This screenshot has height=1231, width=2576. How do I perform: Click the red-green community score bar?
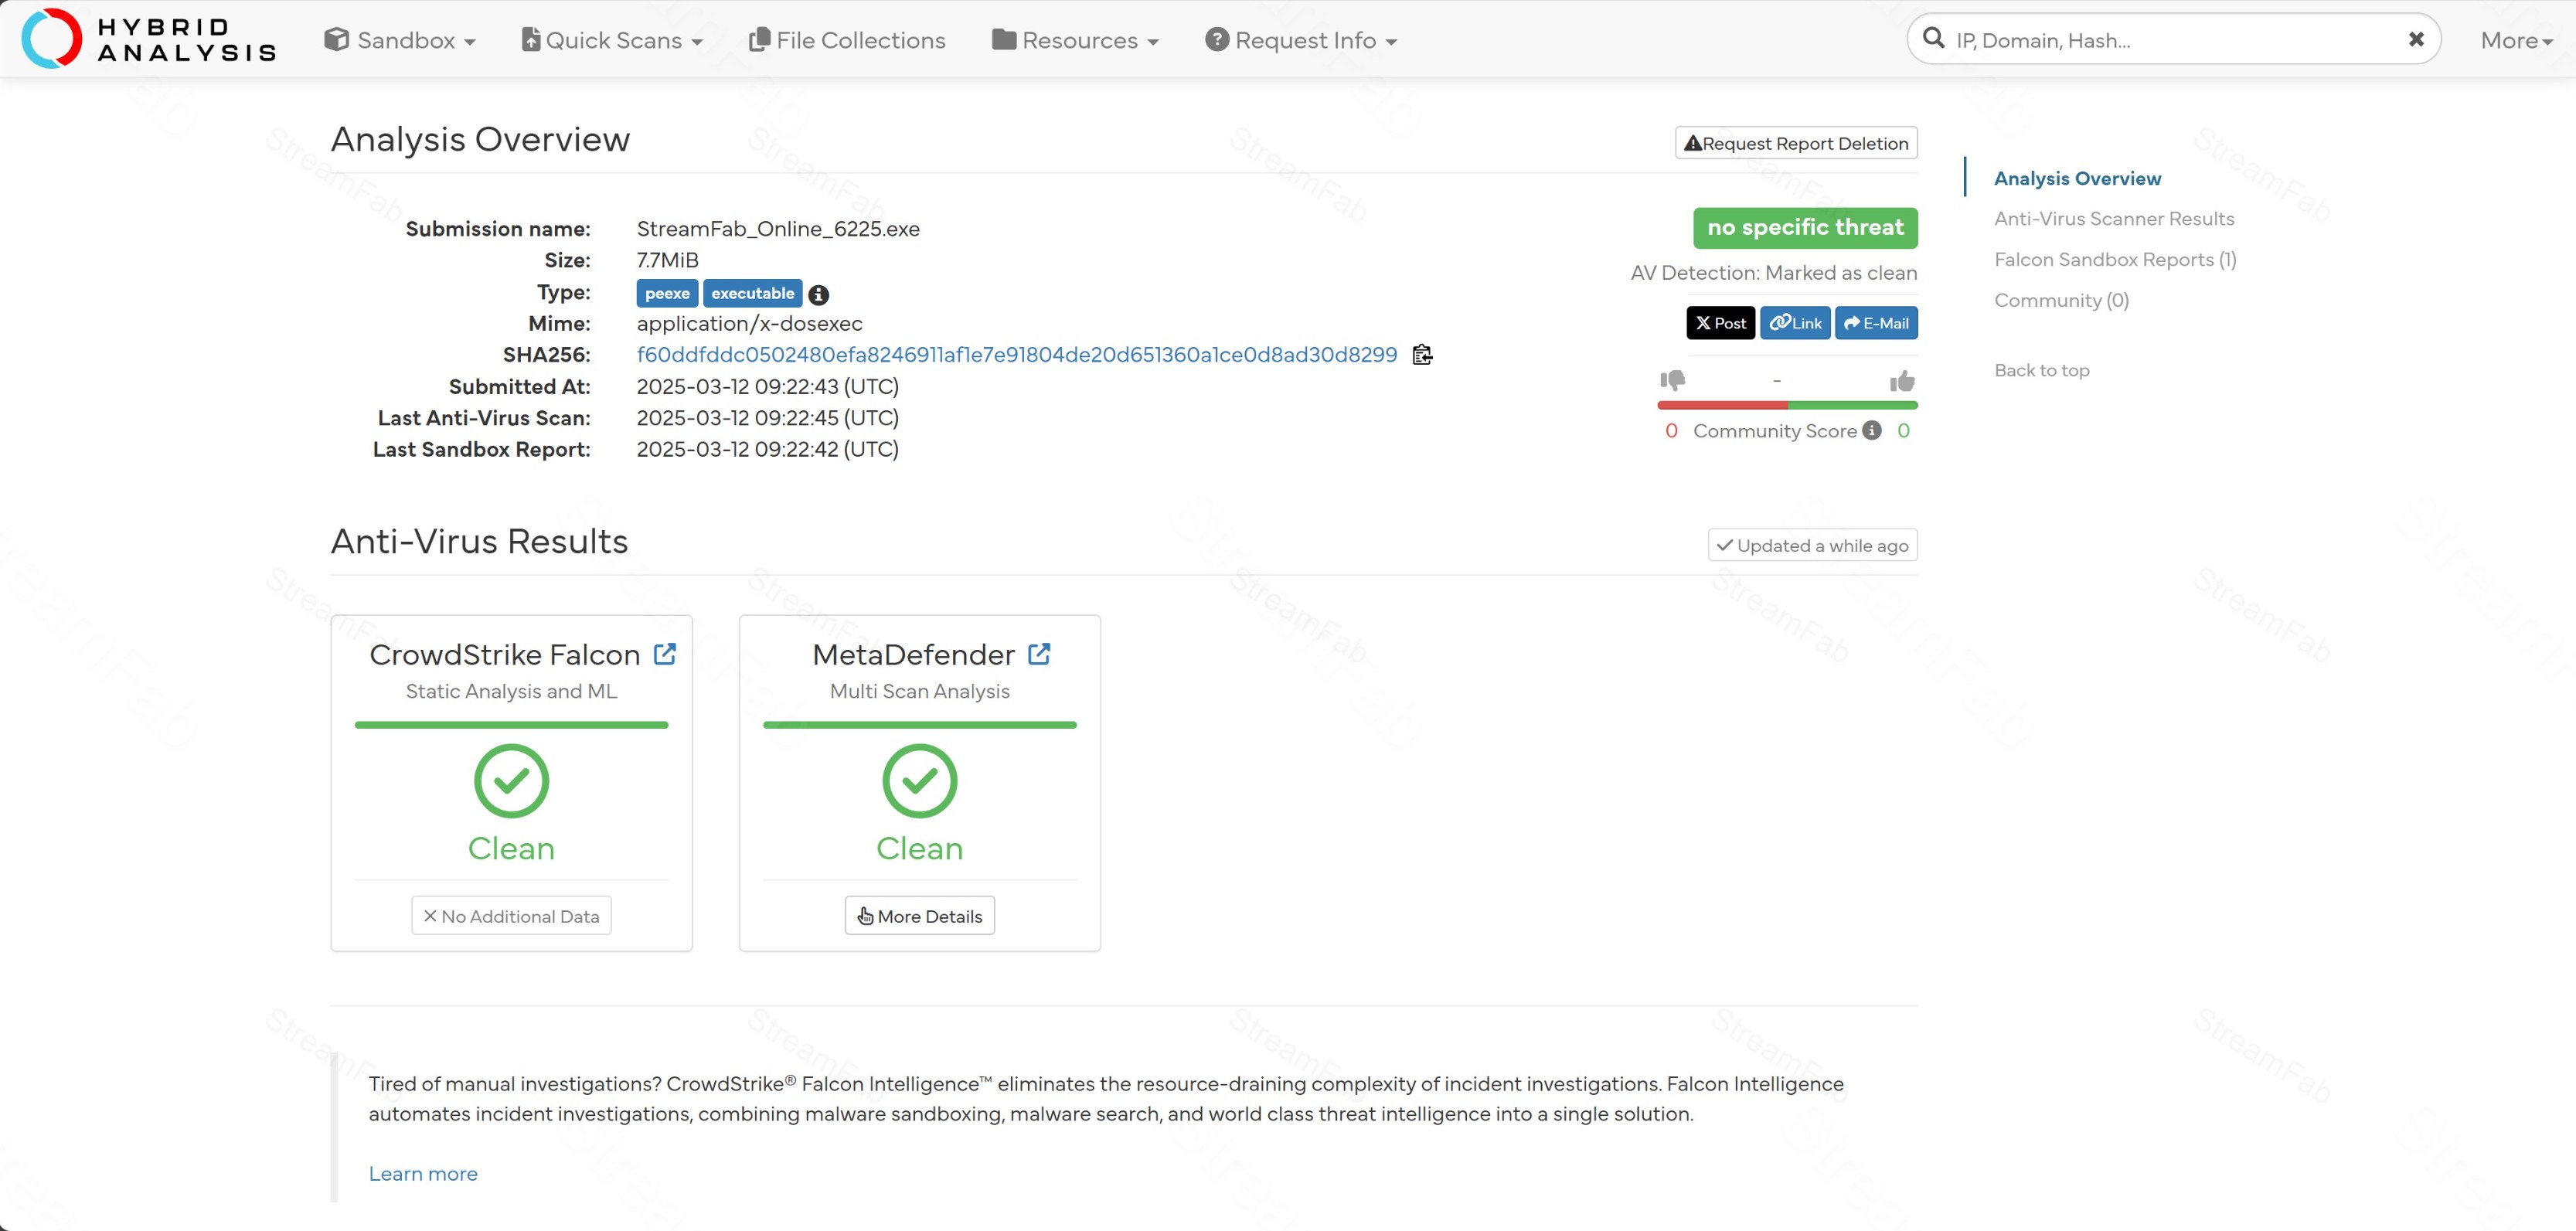pos(1787,405)
